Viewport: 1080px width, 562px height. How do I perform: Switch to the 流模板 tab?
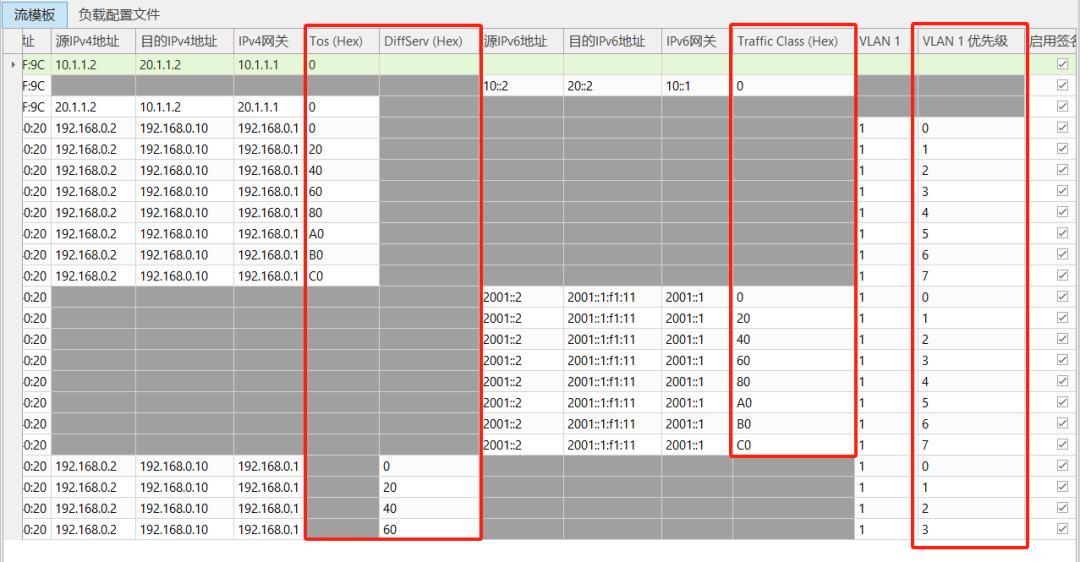35,15
